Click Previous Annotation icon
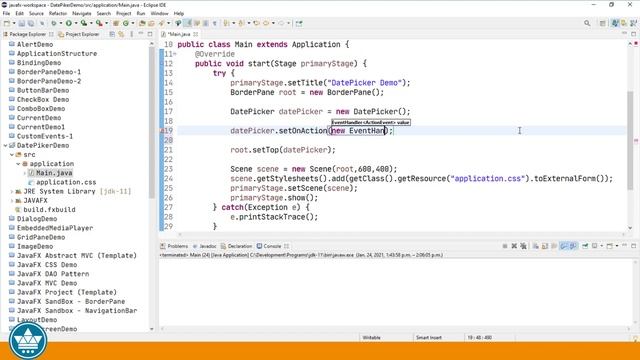Screen dimensions: 640x360 click(241, 23)
